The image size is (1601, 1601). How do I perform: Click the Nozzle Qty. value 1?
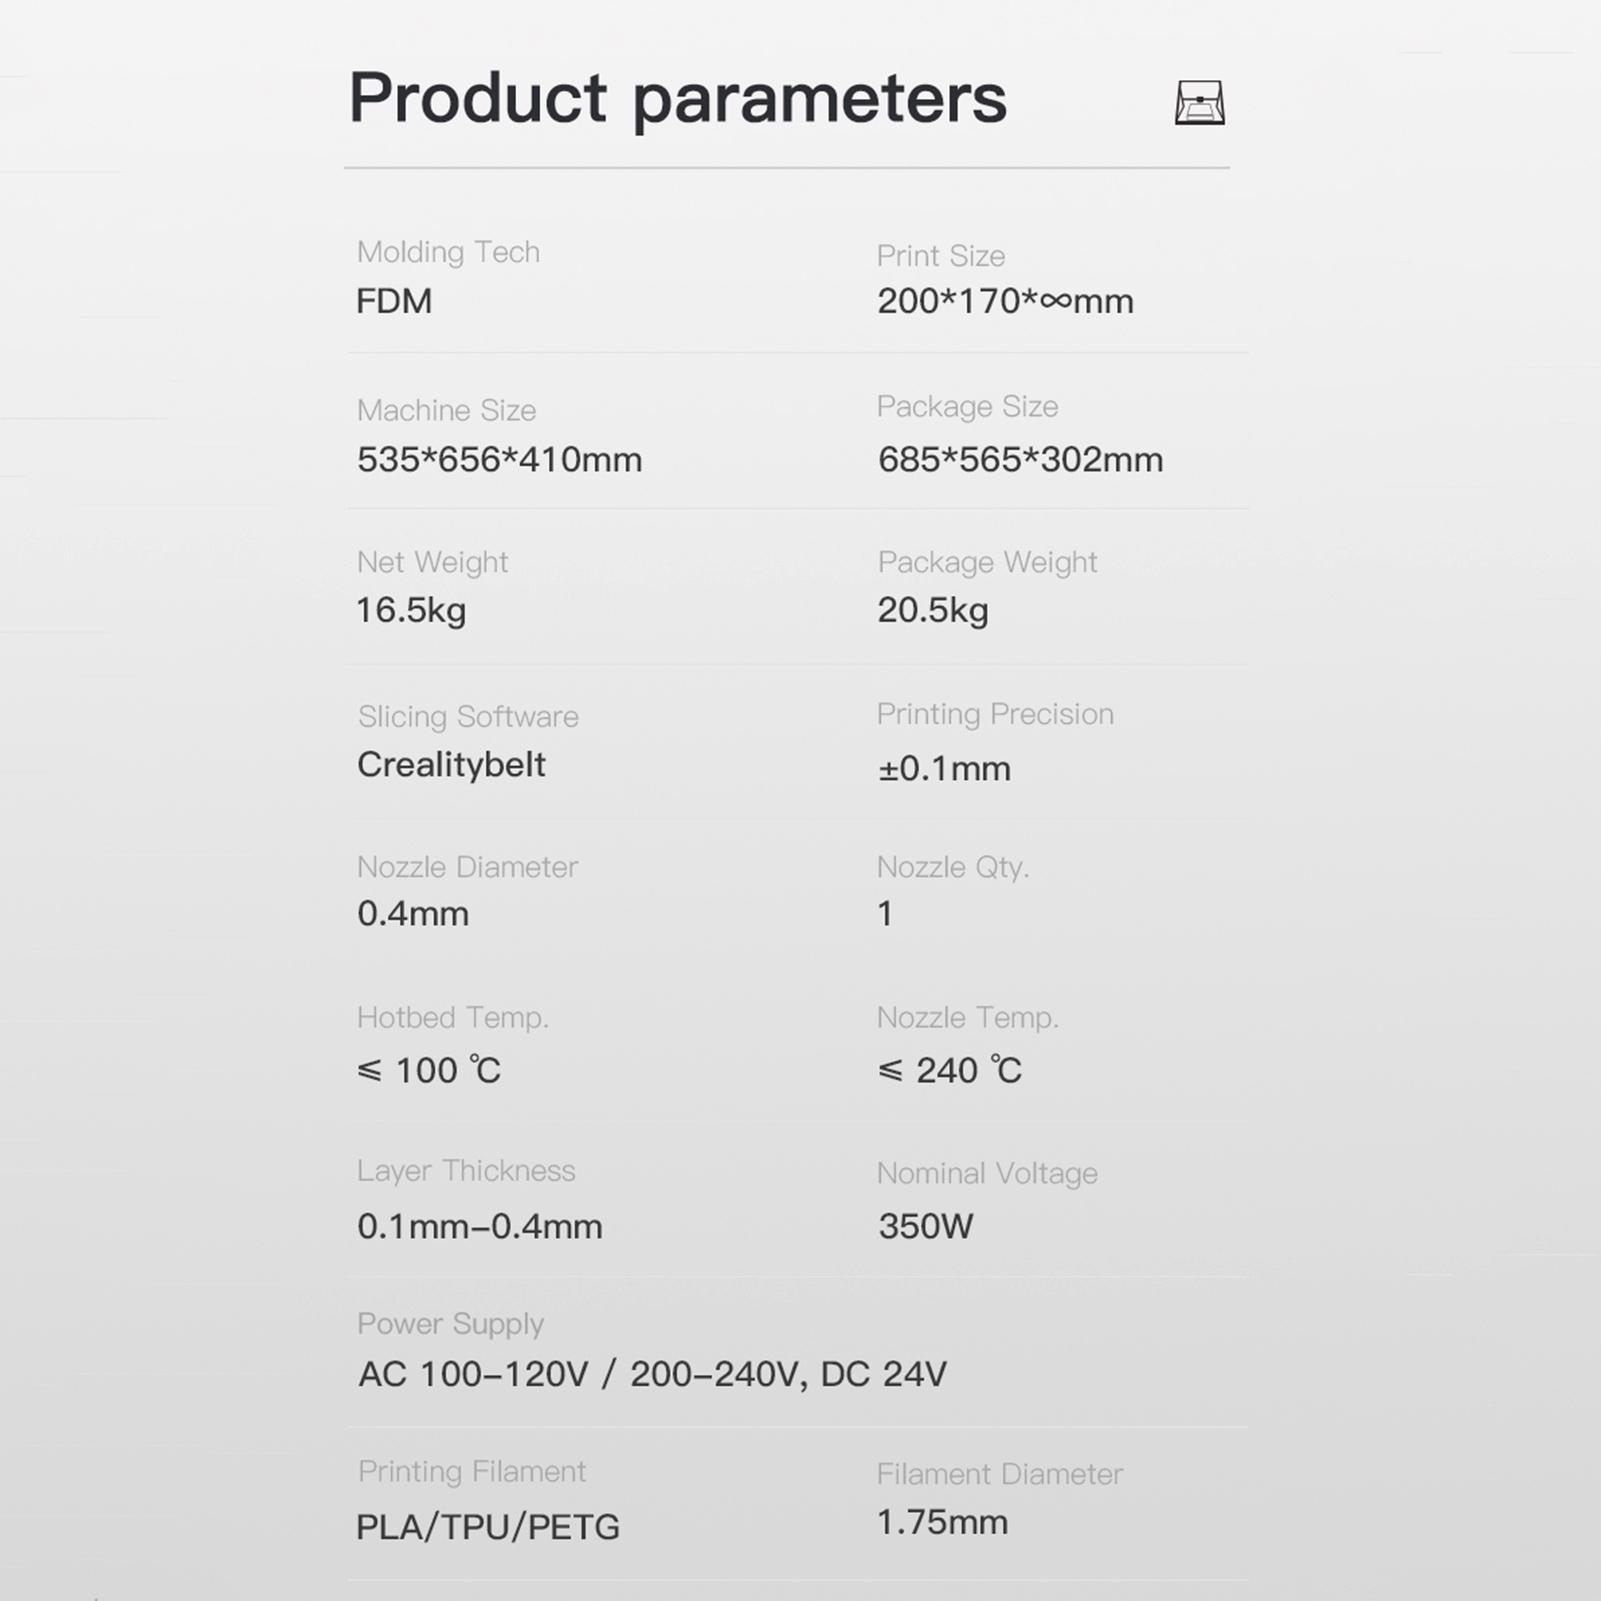pyautogui.click(x=885, y=914)
